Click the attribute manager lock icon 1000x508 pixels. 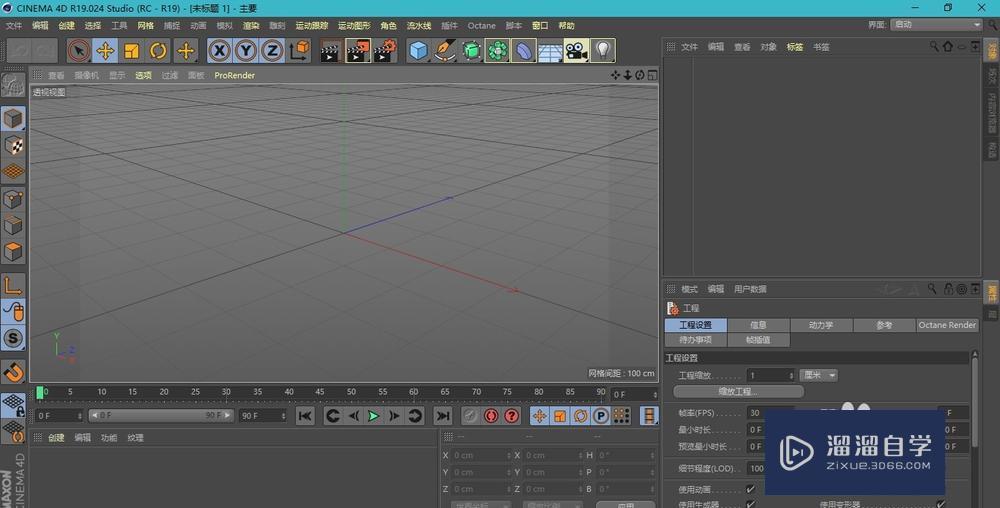click(948, 289)
